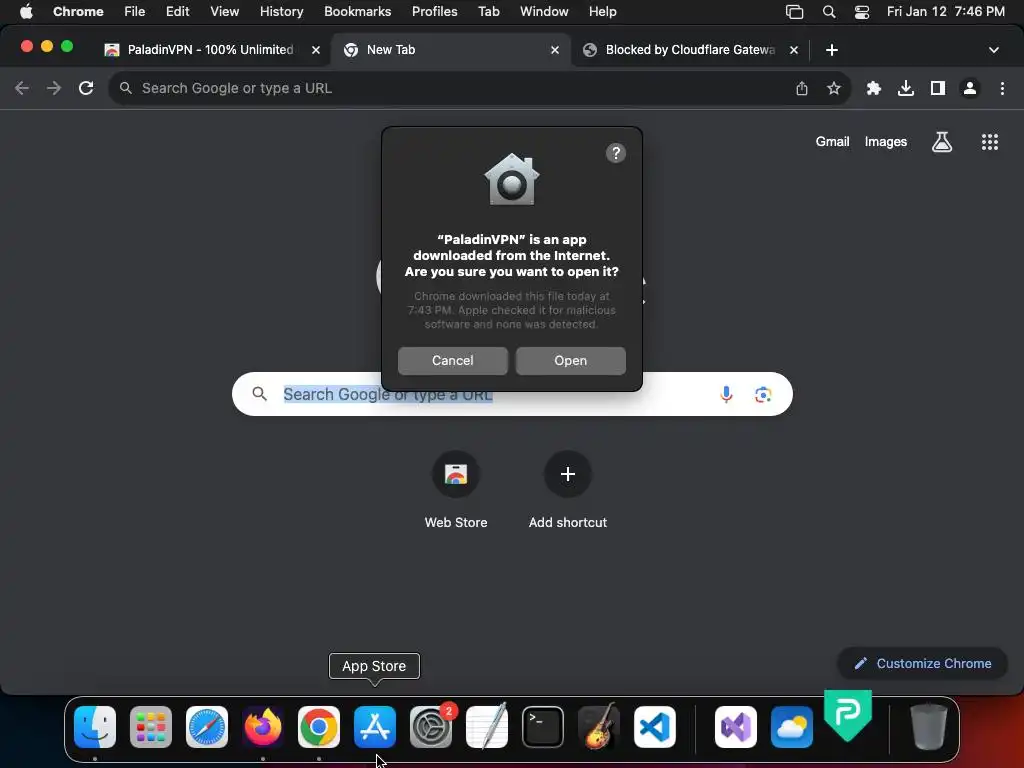Open the screen mirroring menu bar icon

[x=794, y=12]
